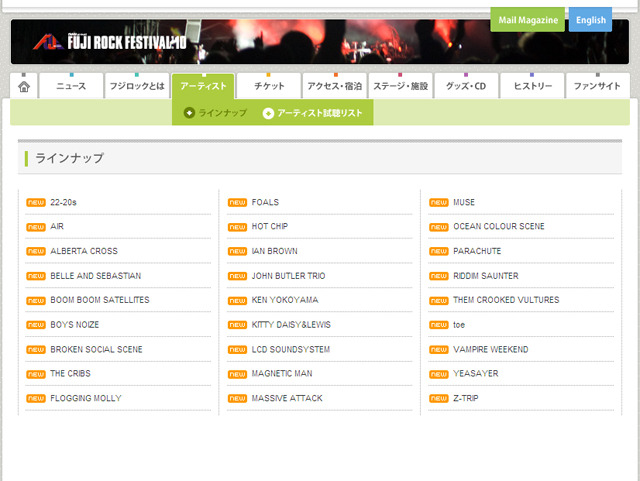Click the new badge beside RIDDIM SAUNTER
The width and height of the screenshot is (640, 481).
coord(439,276)
